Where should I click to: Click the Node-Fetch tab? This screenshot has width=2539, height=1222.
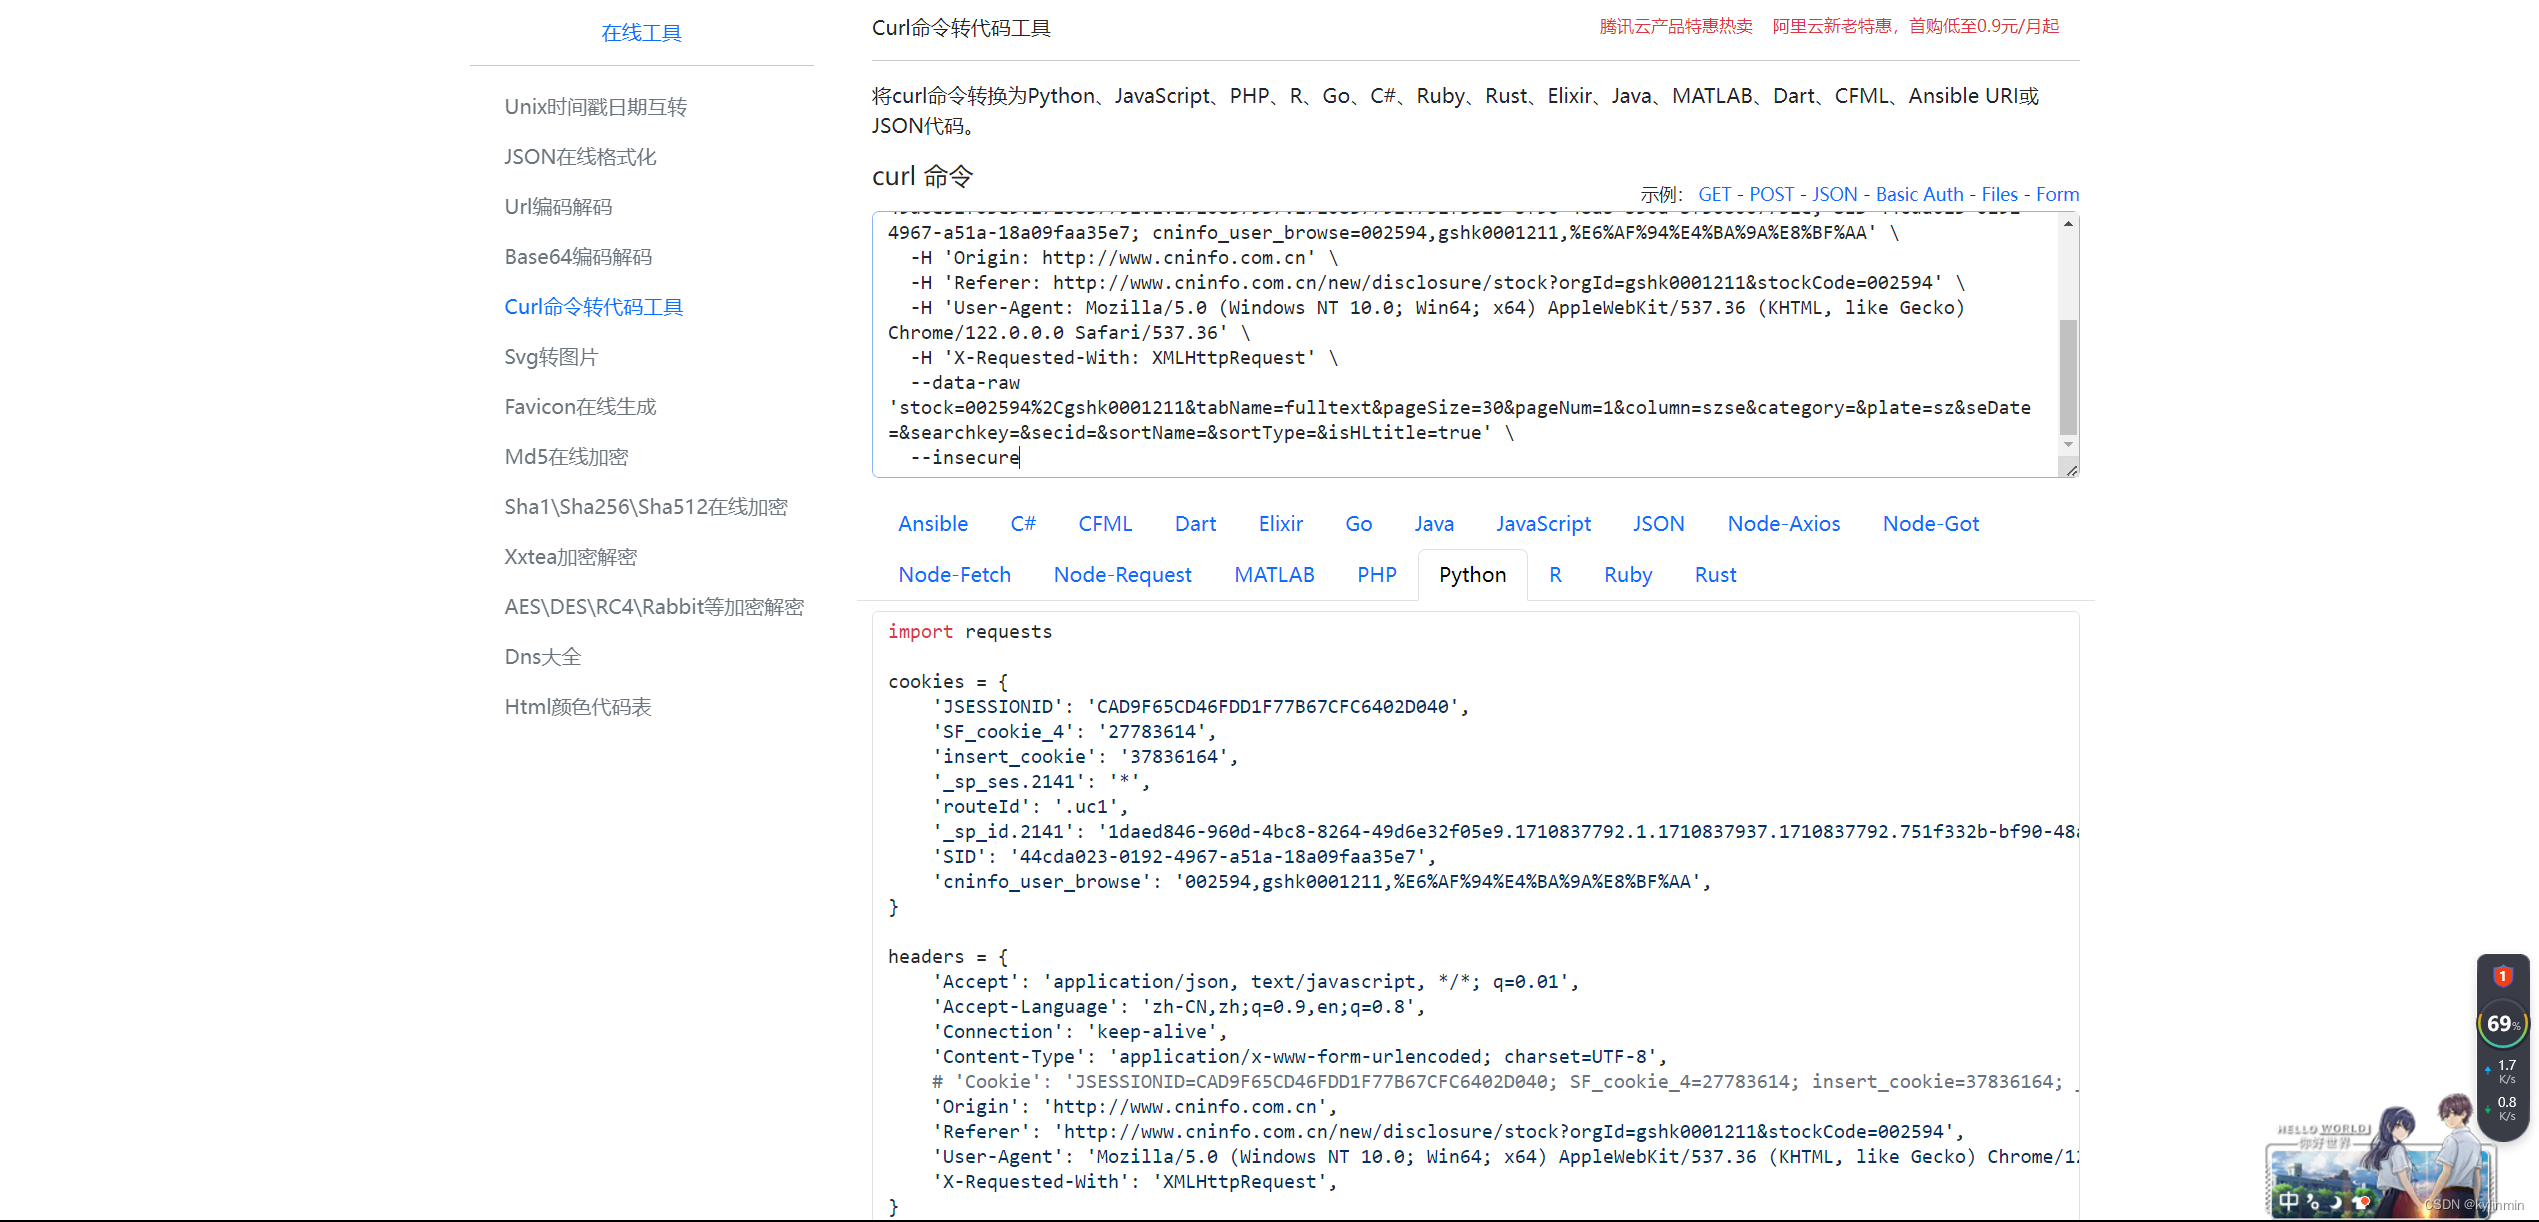pyautogui.click(x=959, y=575)
